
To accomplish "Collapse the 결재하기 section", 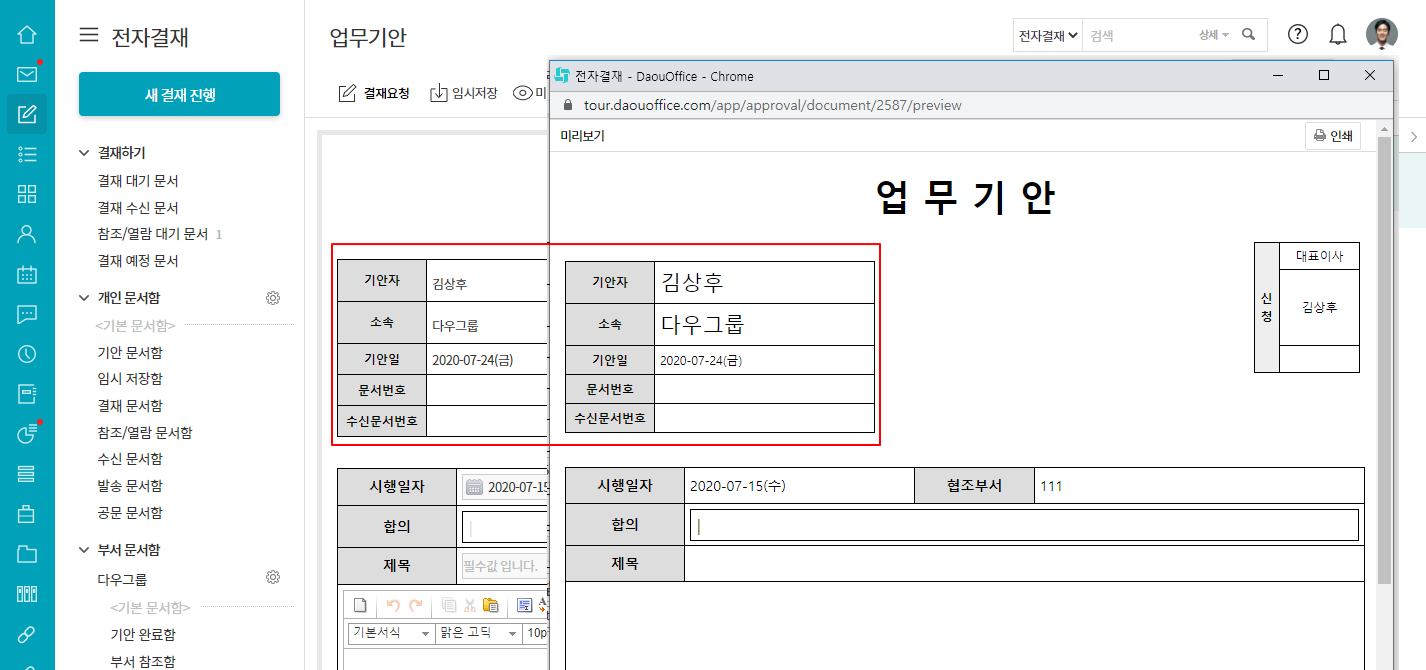I will pos(84,153).
